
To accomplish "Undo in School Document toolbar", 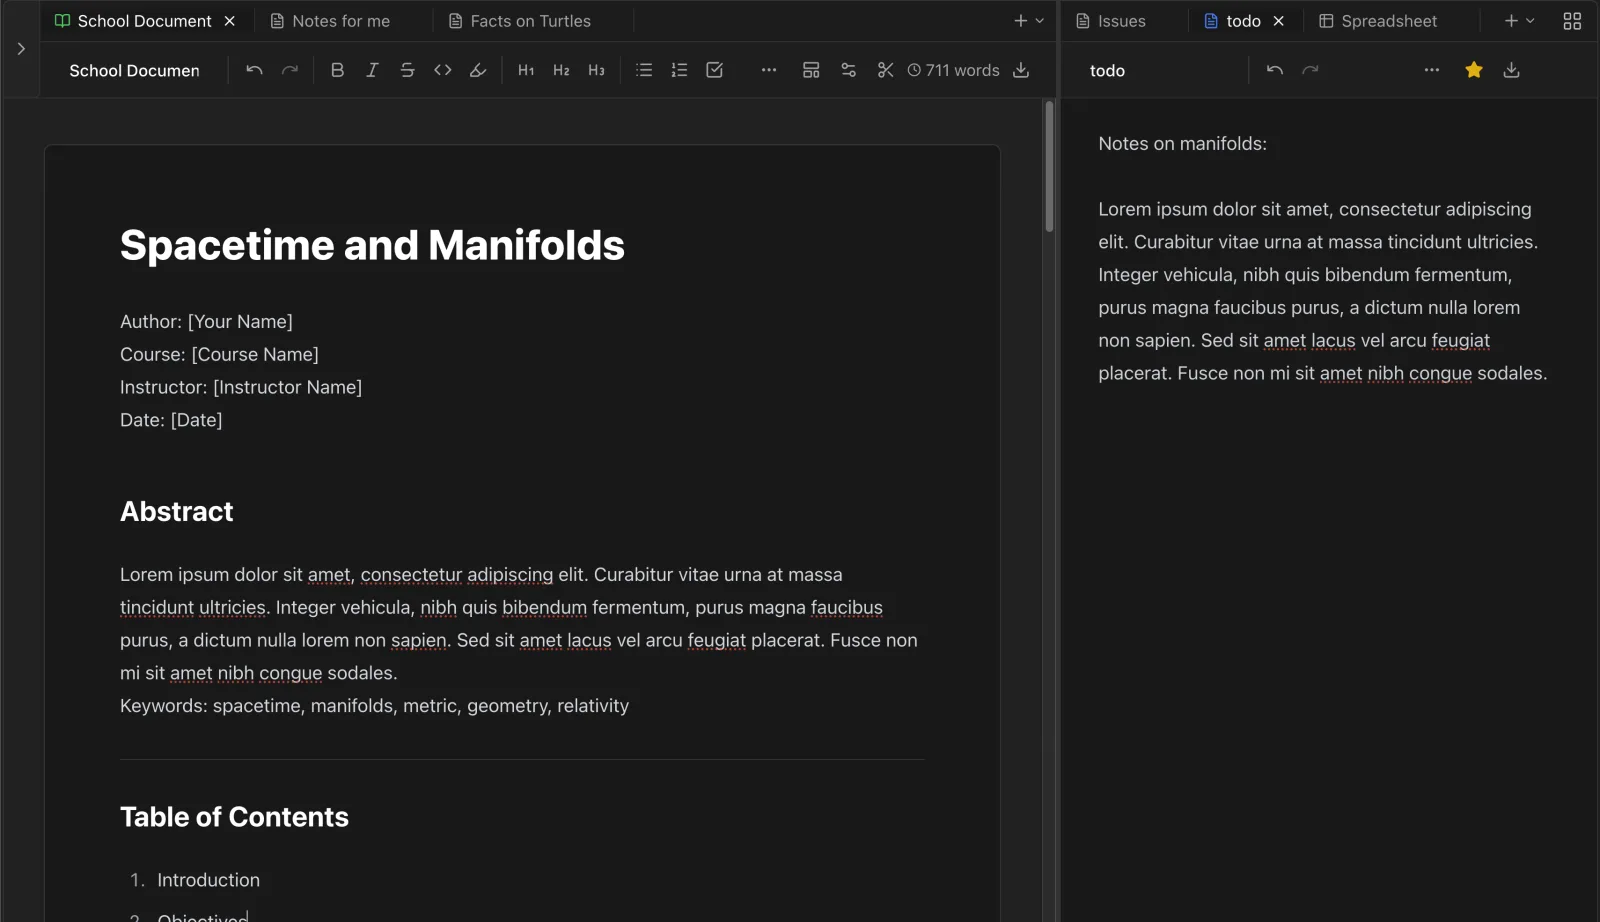I will coord(254,70).
